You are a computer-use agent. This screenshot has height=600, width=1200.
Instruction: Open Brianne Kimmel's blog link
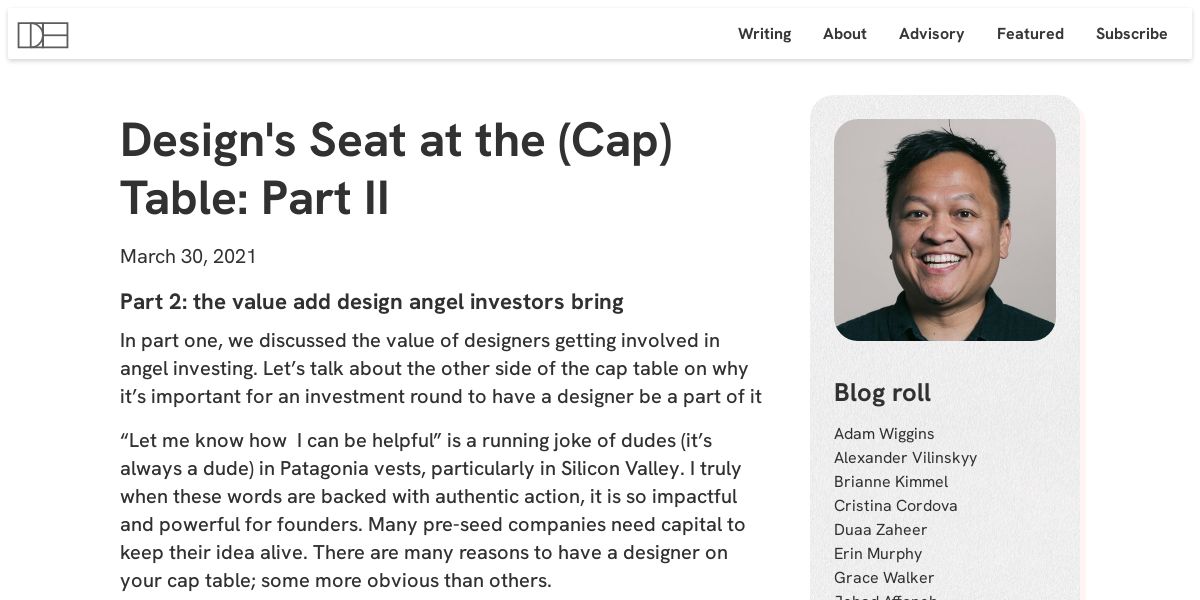890,482
